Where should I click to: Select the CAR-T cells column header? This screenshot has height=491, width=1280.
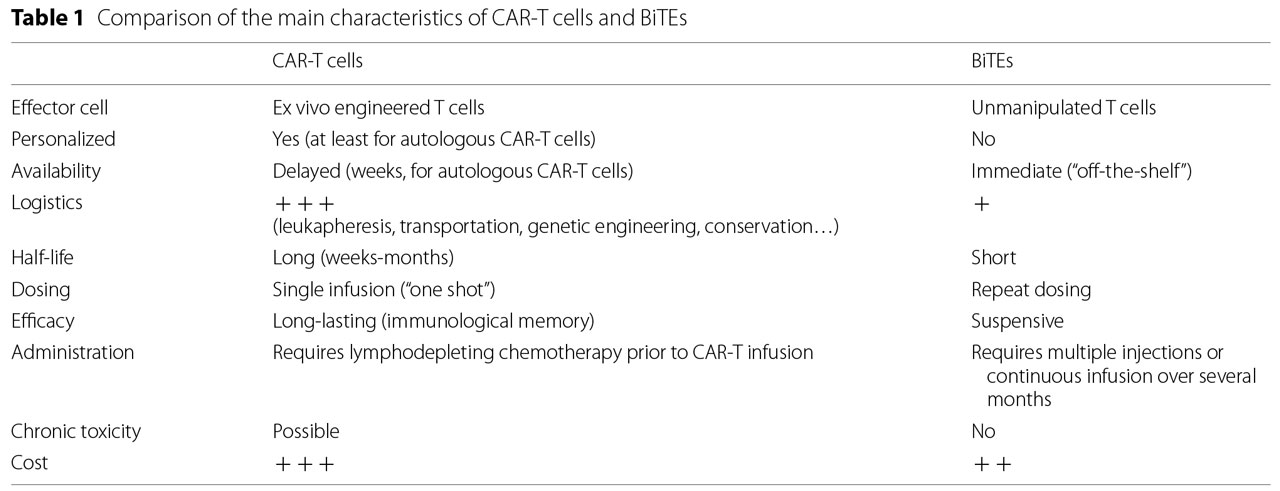[x=317, y=61]
